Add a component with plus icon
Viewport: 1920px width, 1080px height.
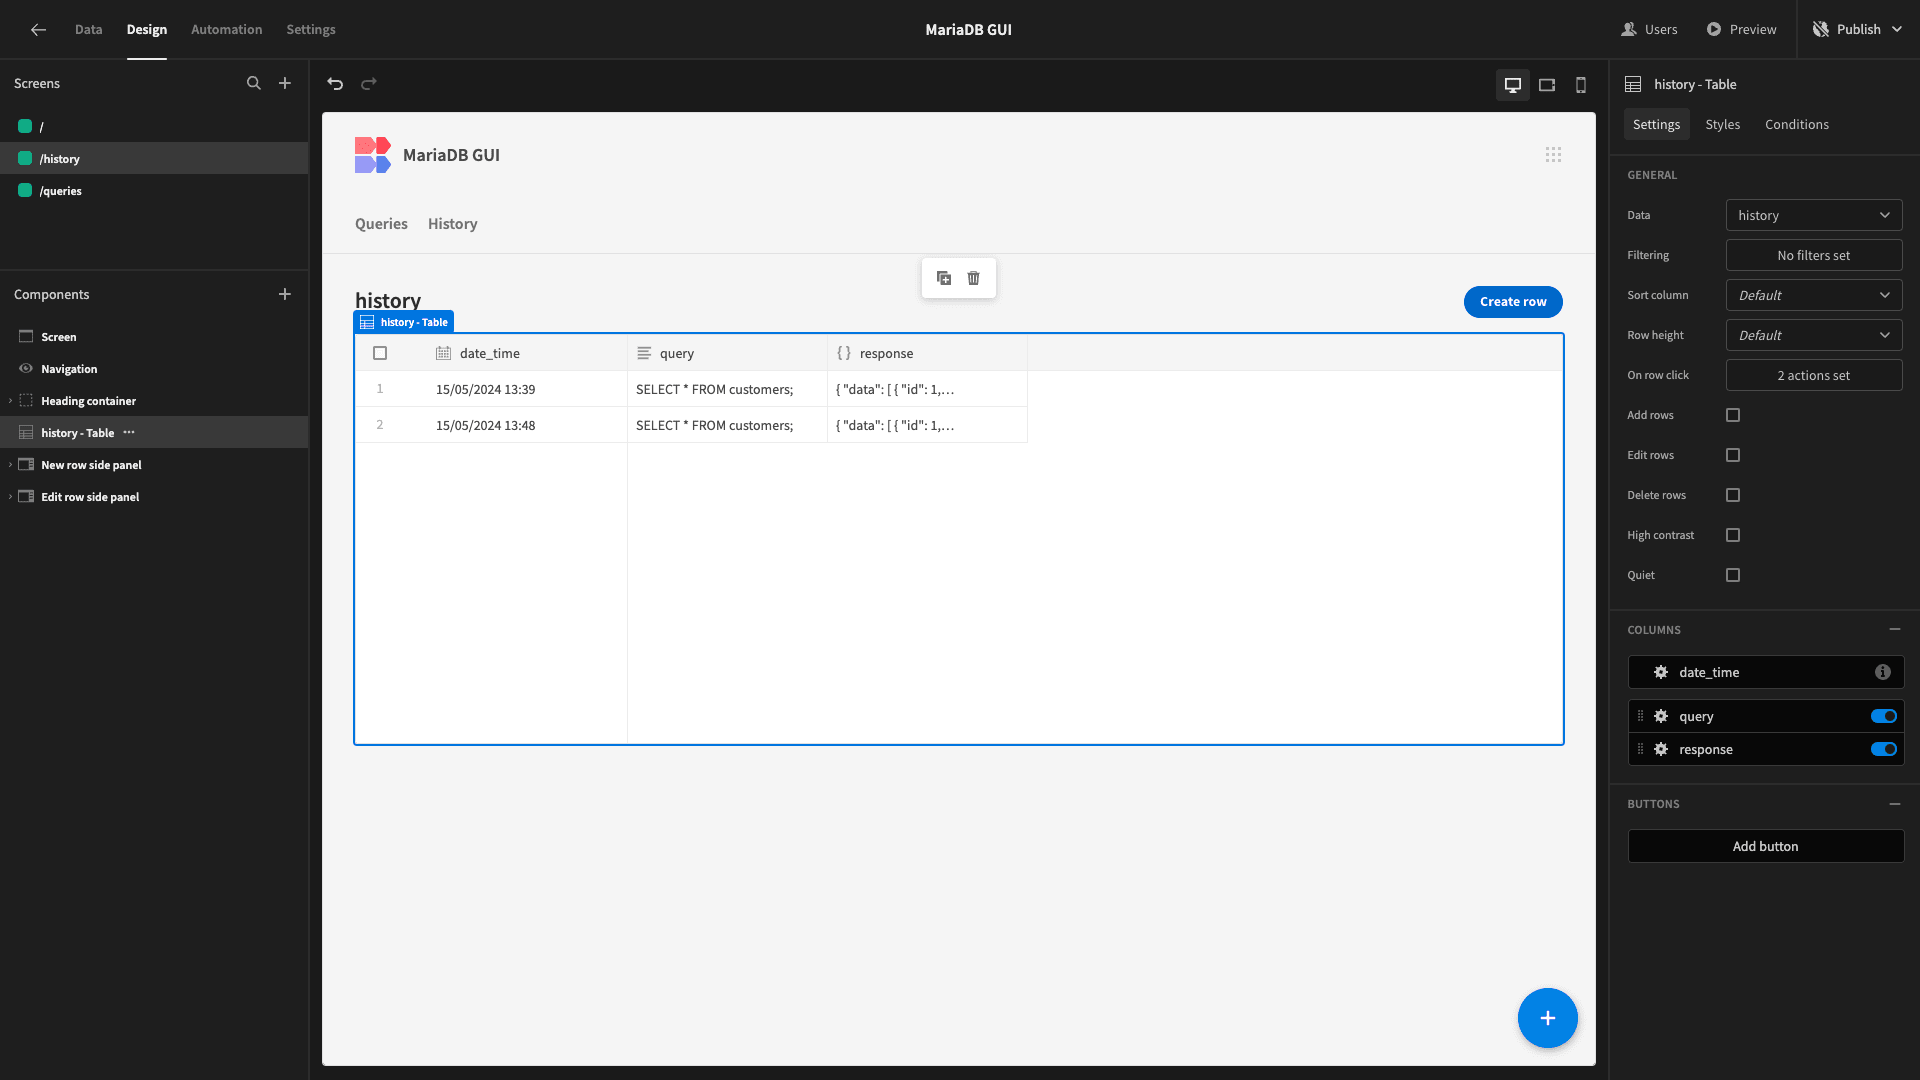[285, 294]
